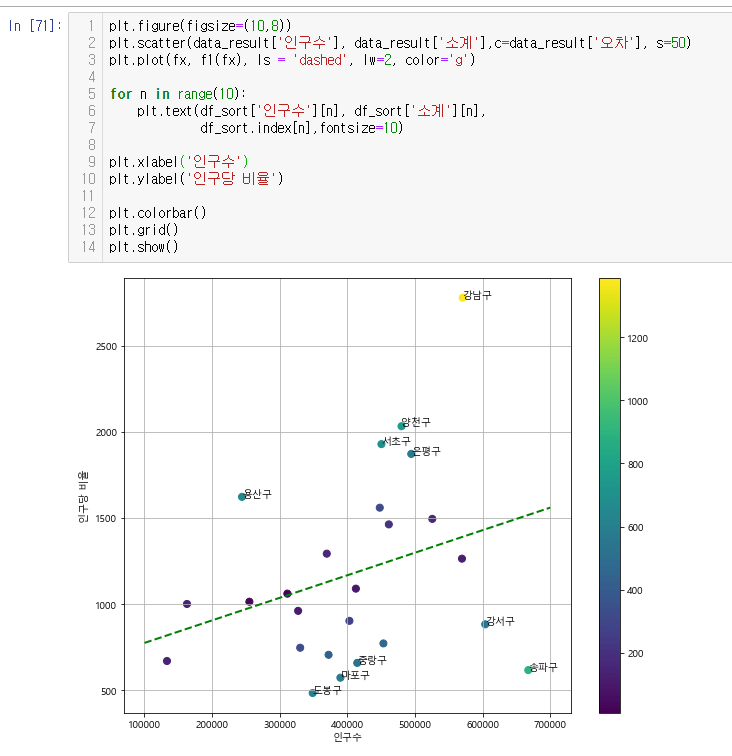Click the yellow 강남구 data point

click(463, 297)
